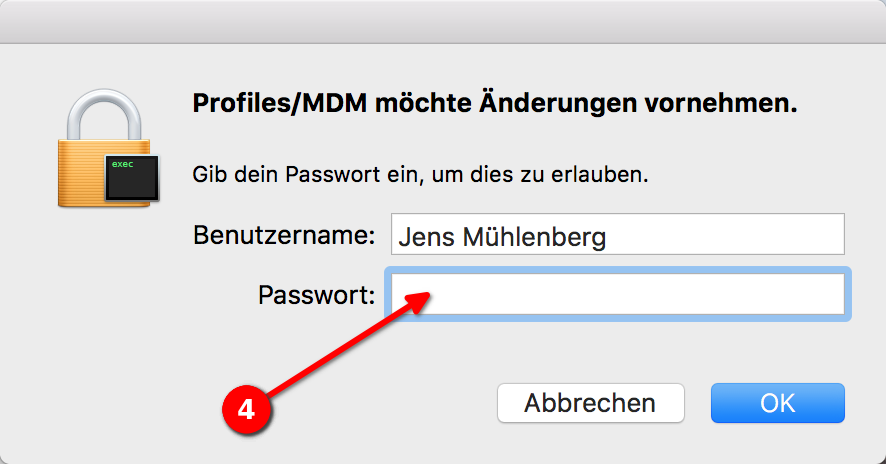The image size is (886, 464).
Task: Confirm with the blue OK button
Action: [777, 403]
